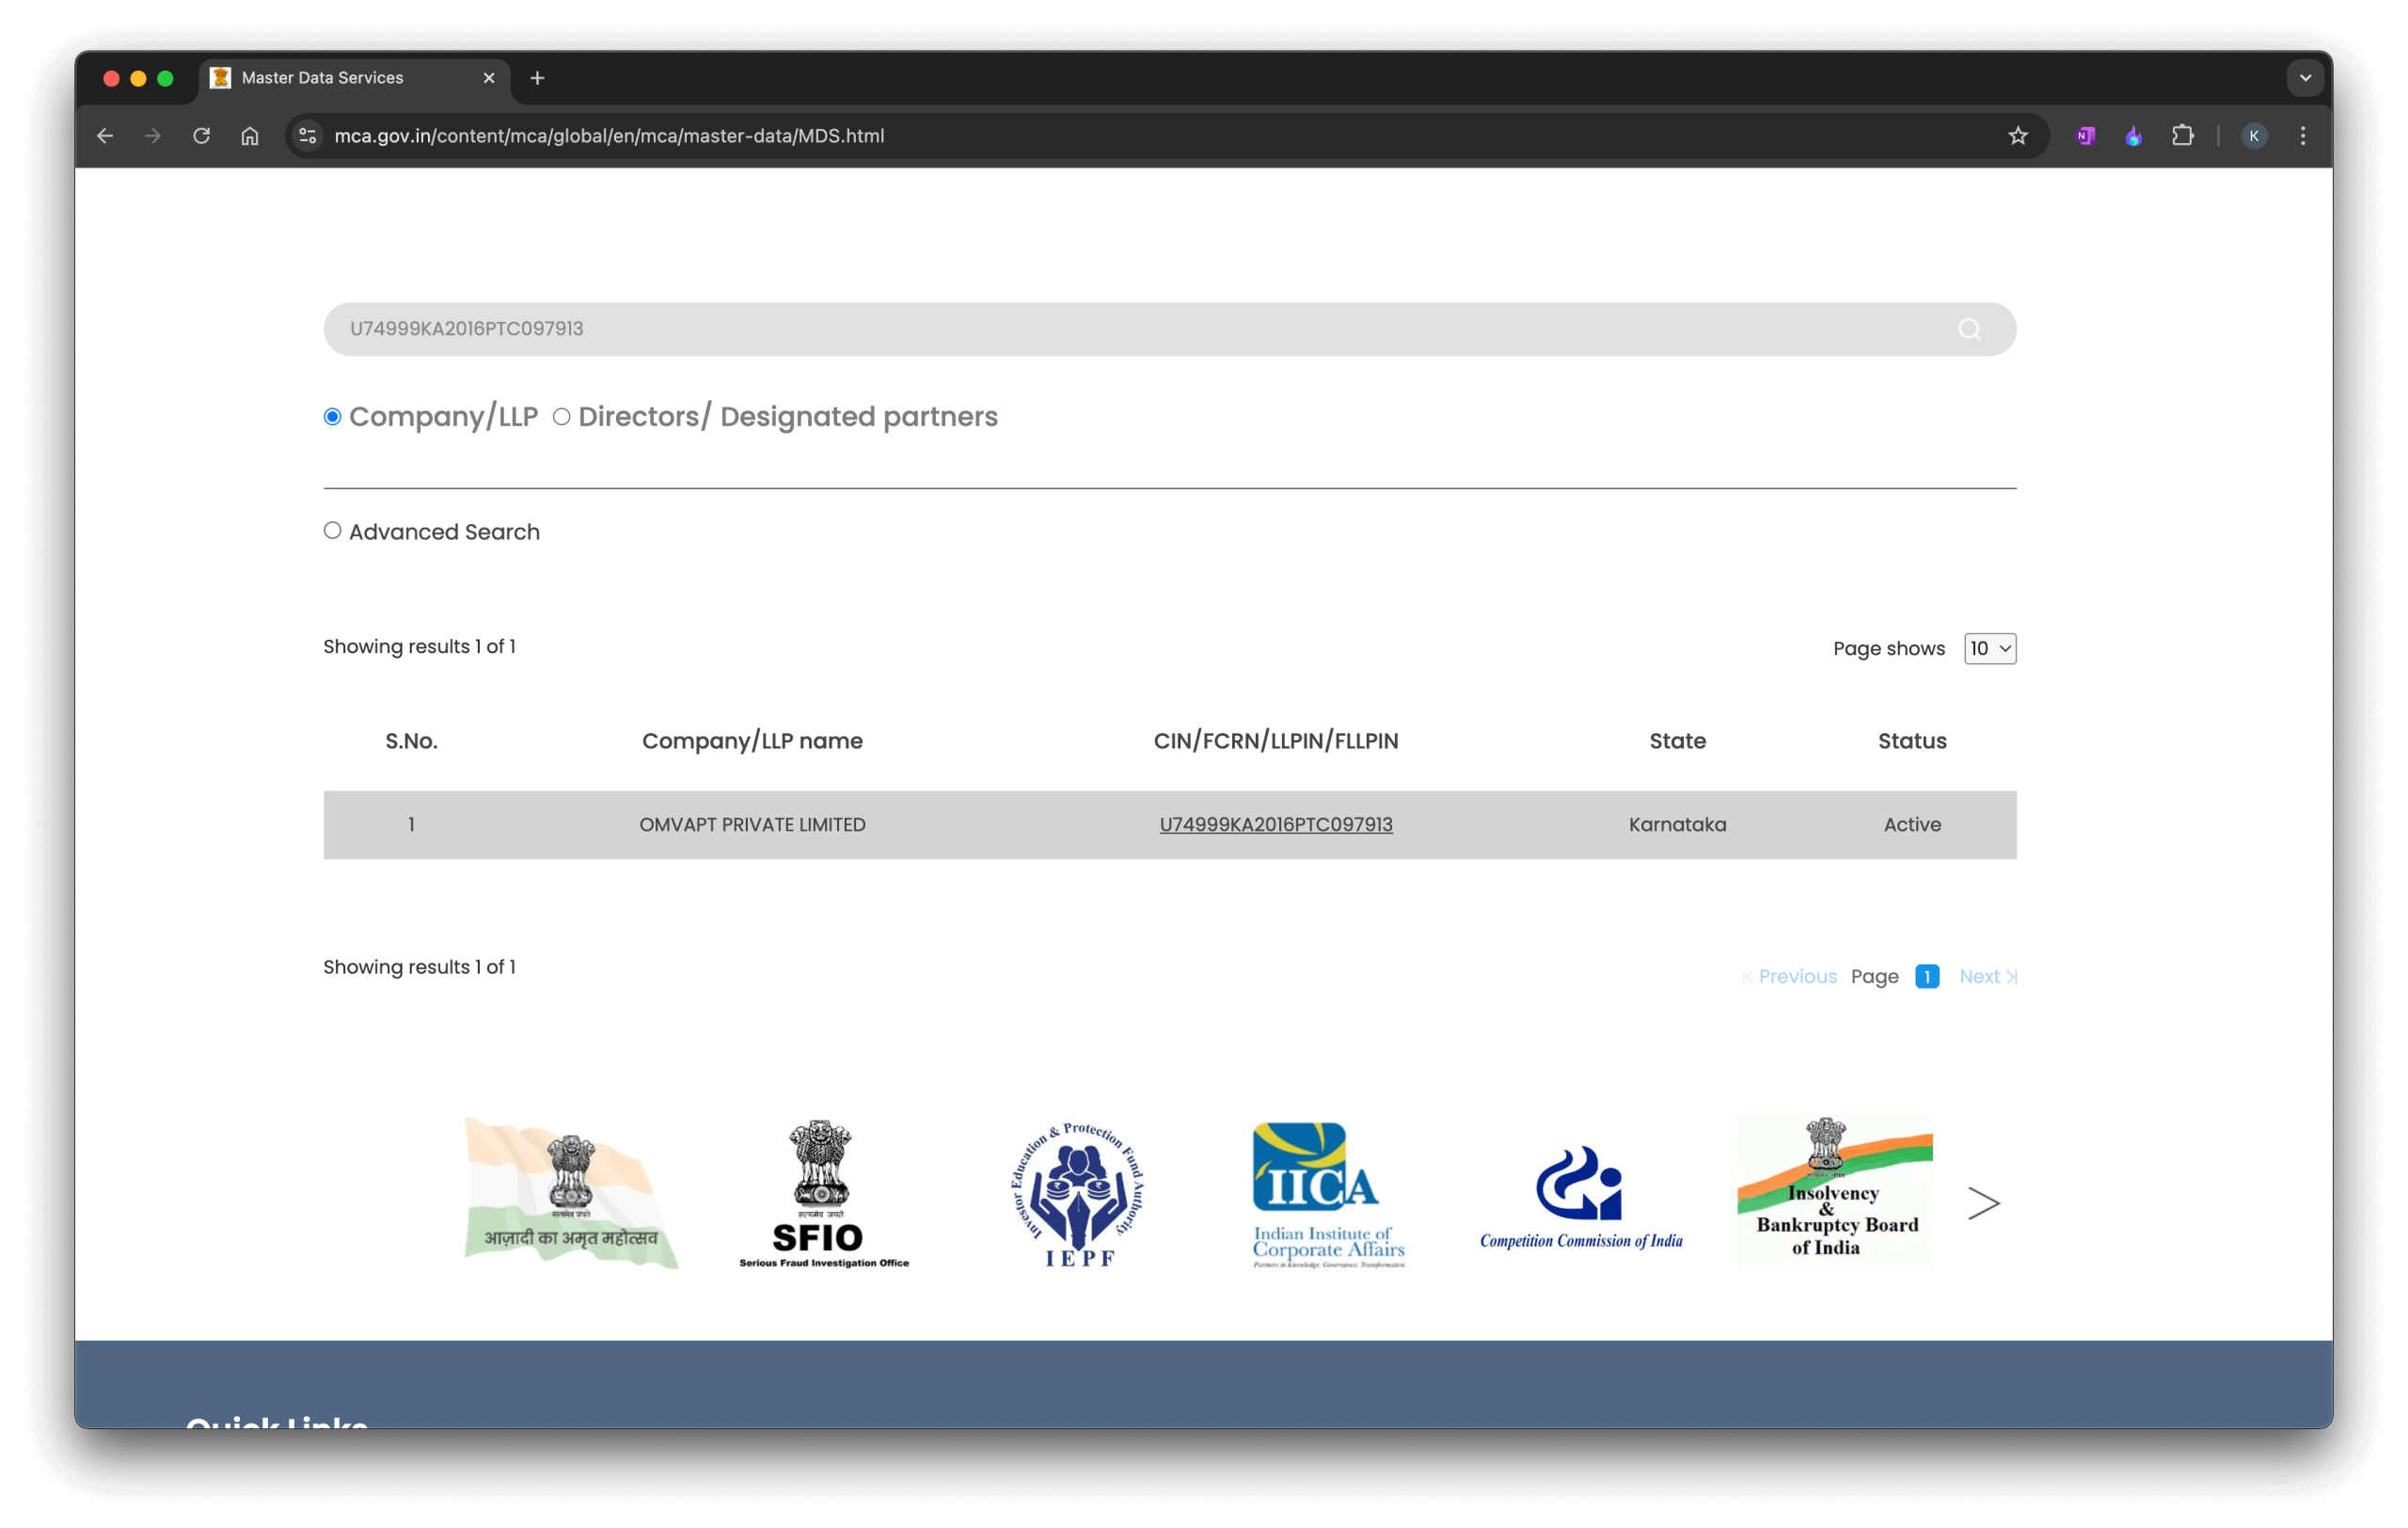Click the purple flame extension icon
This screenshot has width=2408, height=1528.
click(2133, 136)
